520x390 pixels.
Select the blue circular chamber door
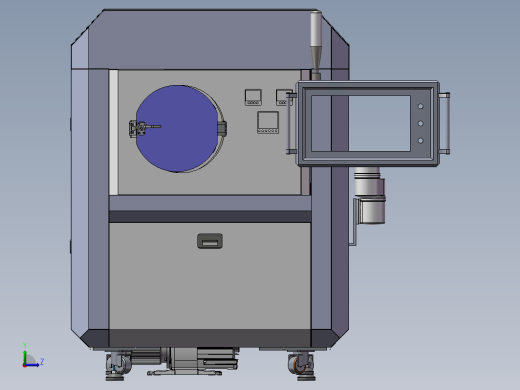pyautogui.click(x=177, y=129)
